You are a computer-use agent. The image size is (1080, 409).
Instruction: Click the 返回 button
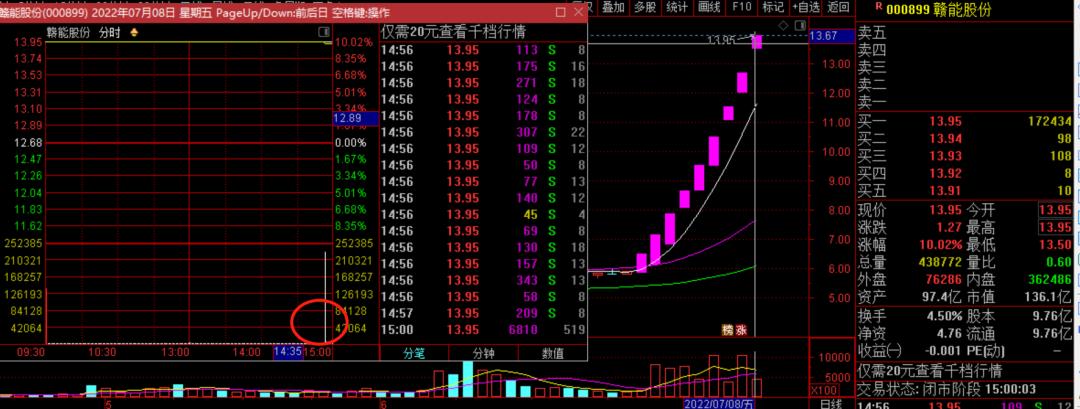tap(837, 7)
